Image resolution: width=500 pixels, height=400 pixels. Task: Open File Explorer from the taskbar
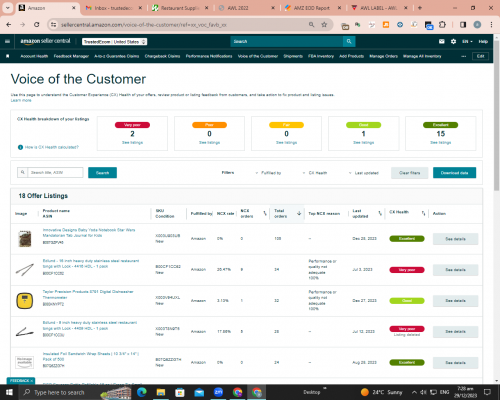pos(161,392)
